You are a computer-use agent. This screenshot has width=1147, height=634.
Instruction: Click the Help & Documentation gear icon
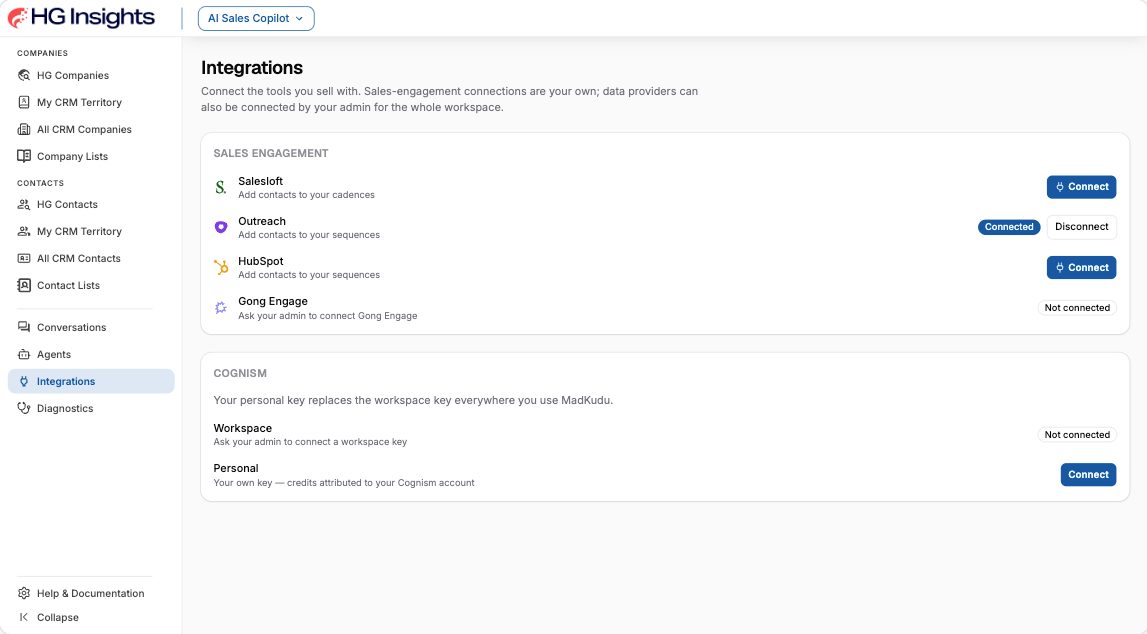24,593
